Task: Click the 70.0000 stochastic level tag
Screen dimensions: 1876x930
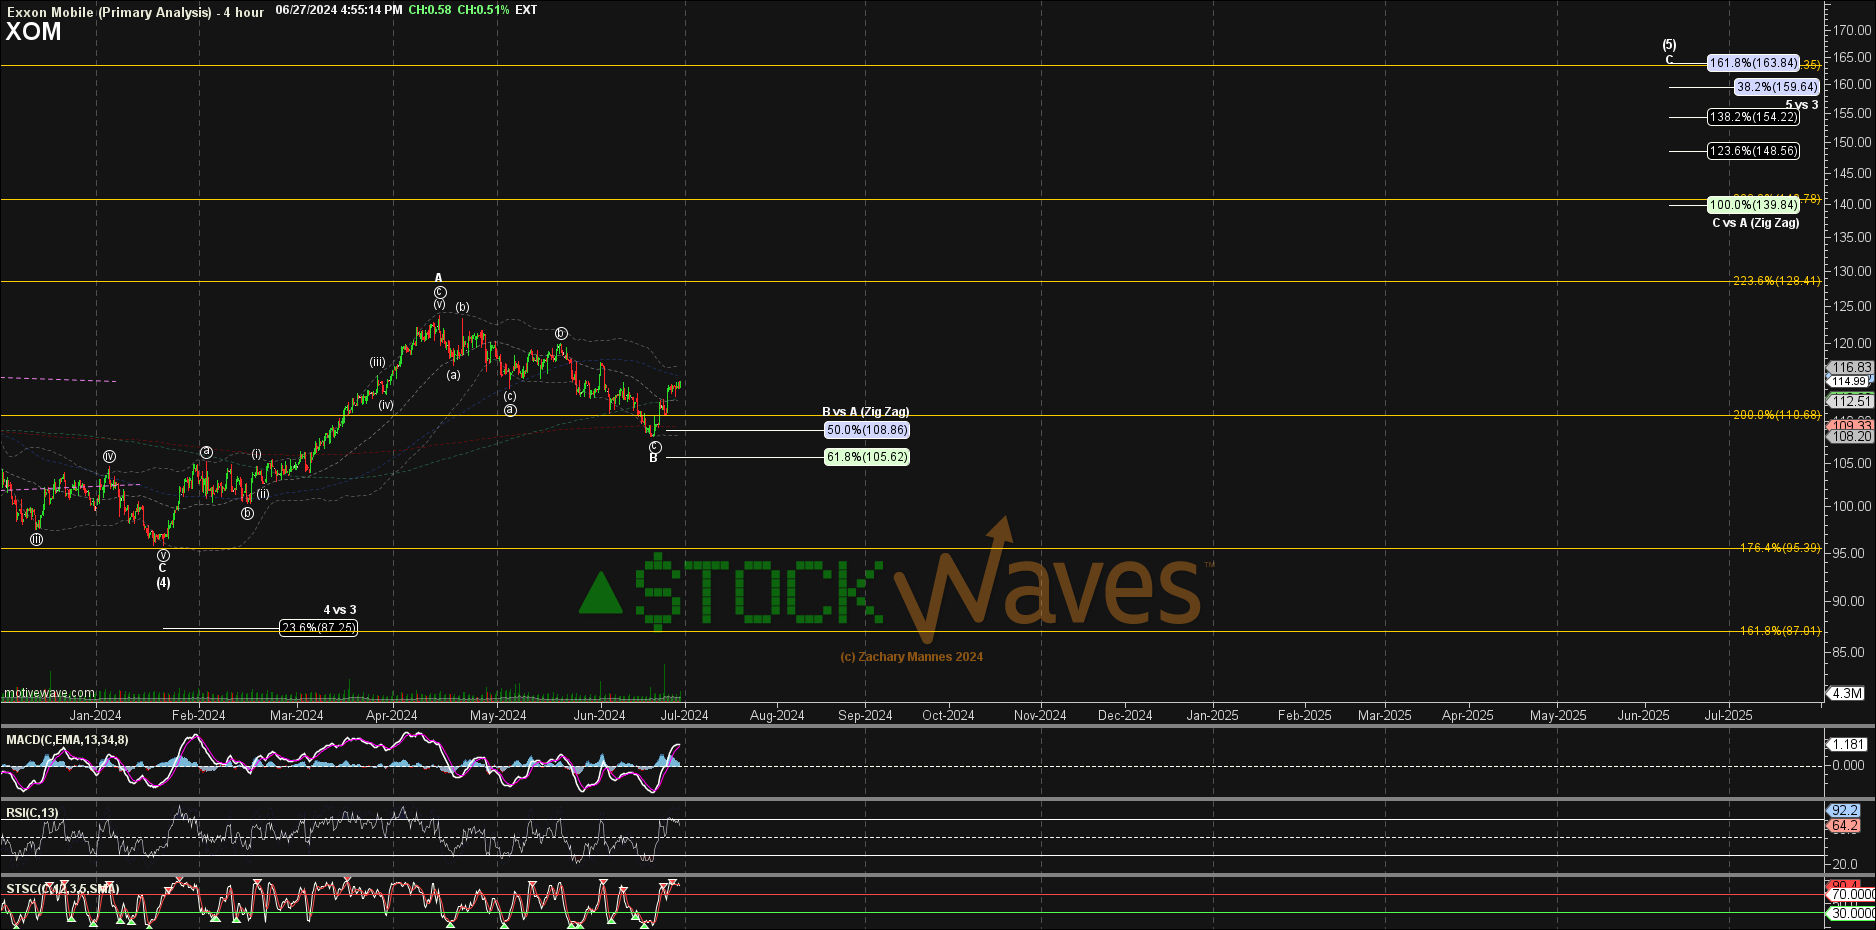Action: coord(1852,895)
